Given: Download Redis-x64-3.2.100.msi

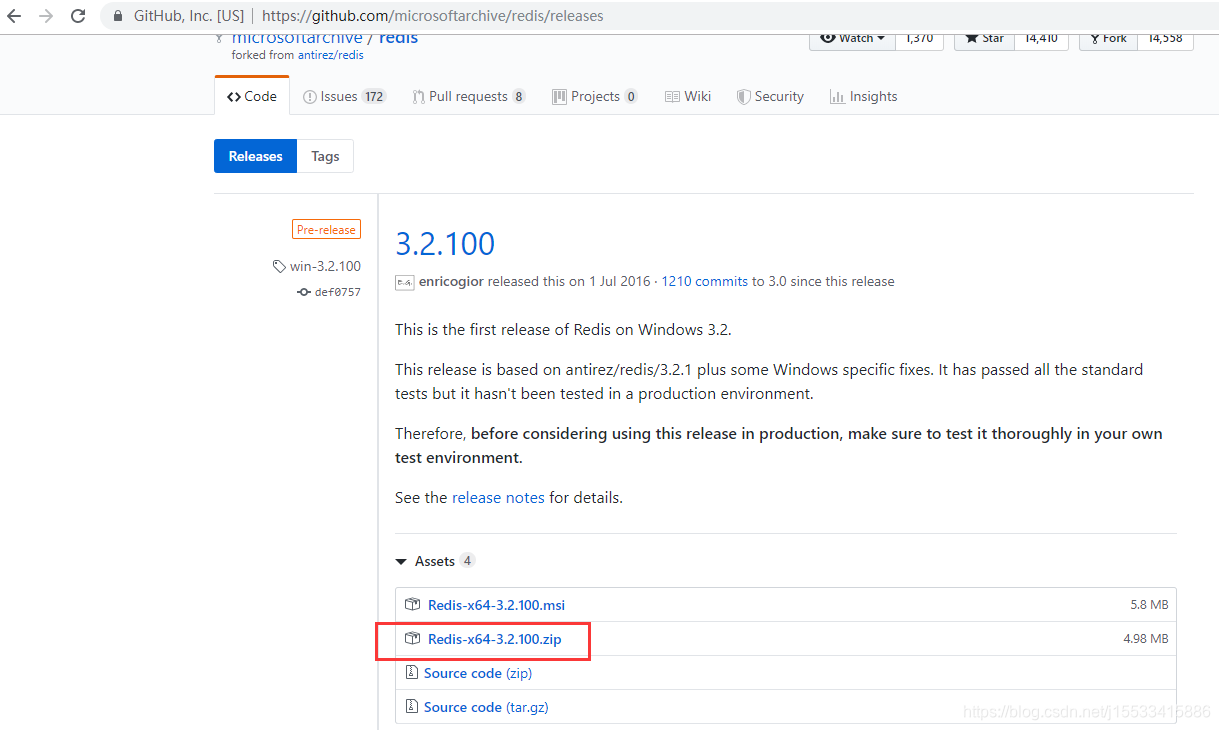Looking at the screenshot, I should [x=496, y=605].
